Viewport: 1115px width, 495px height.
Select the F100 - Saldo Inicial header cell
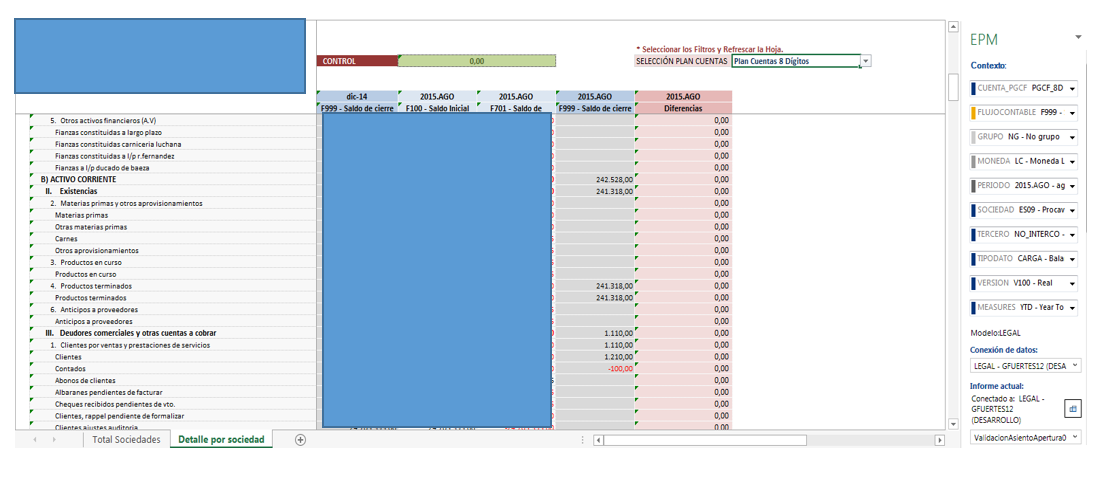point(437,108)
